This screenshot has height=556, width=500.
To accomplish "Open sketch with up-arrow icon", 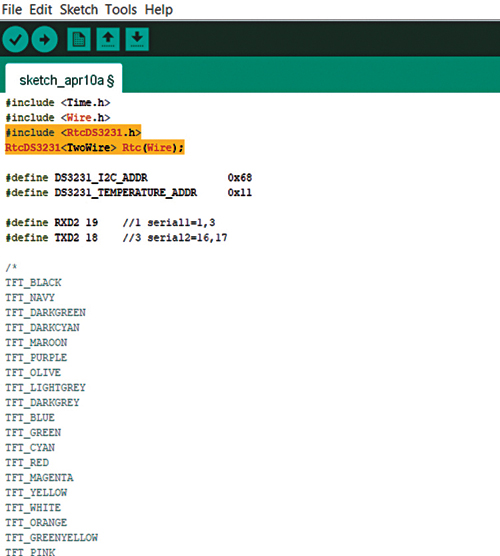I will click(108, 39).
